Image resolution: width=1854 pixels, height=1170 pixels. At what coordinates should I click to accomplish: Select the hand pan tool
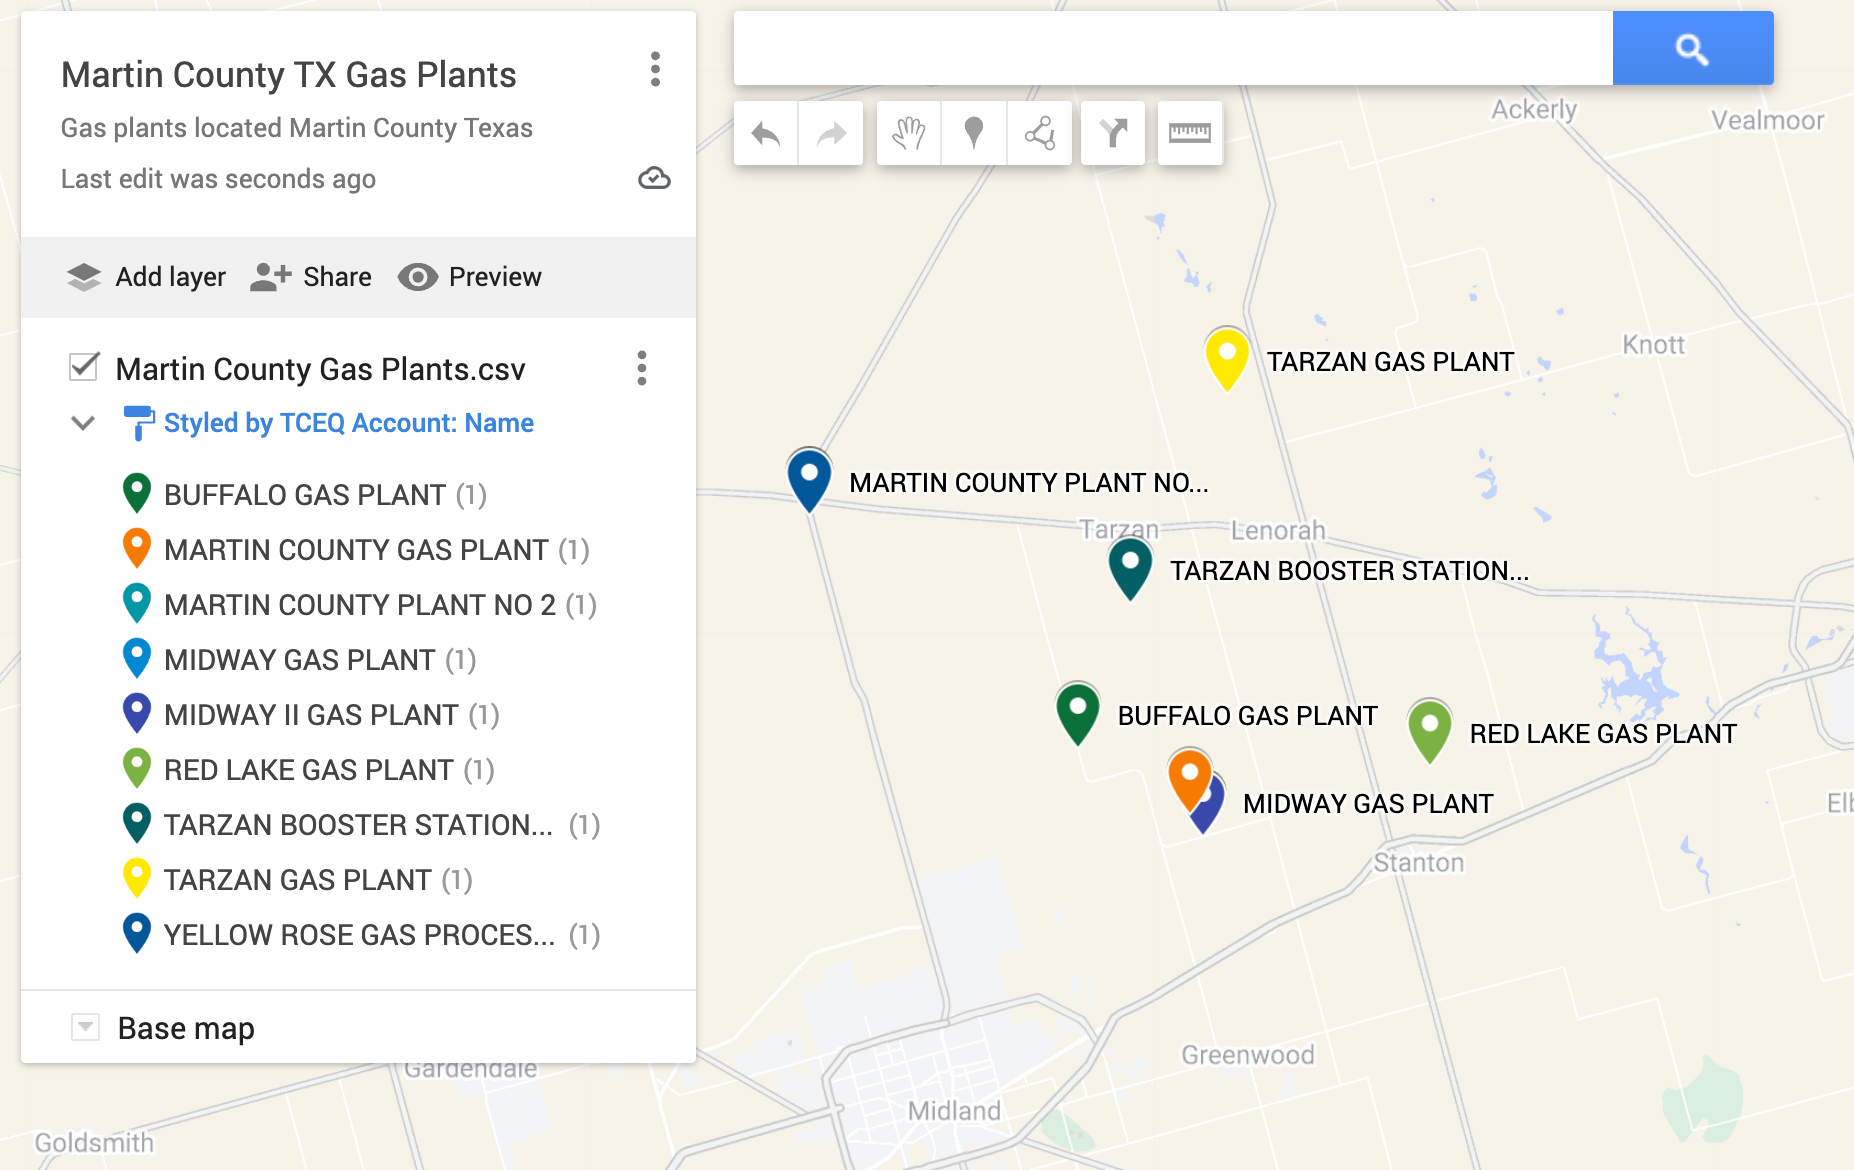[x=908, y=133]
